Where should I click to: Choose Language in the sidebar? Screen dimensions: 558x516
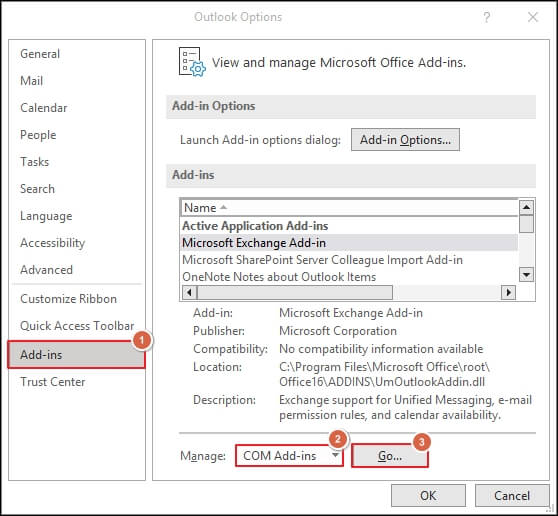46,216
